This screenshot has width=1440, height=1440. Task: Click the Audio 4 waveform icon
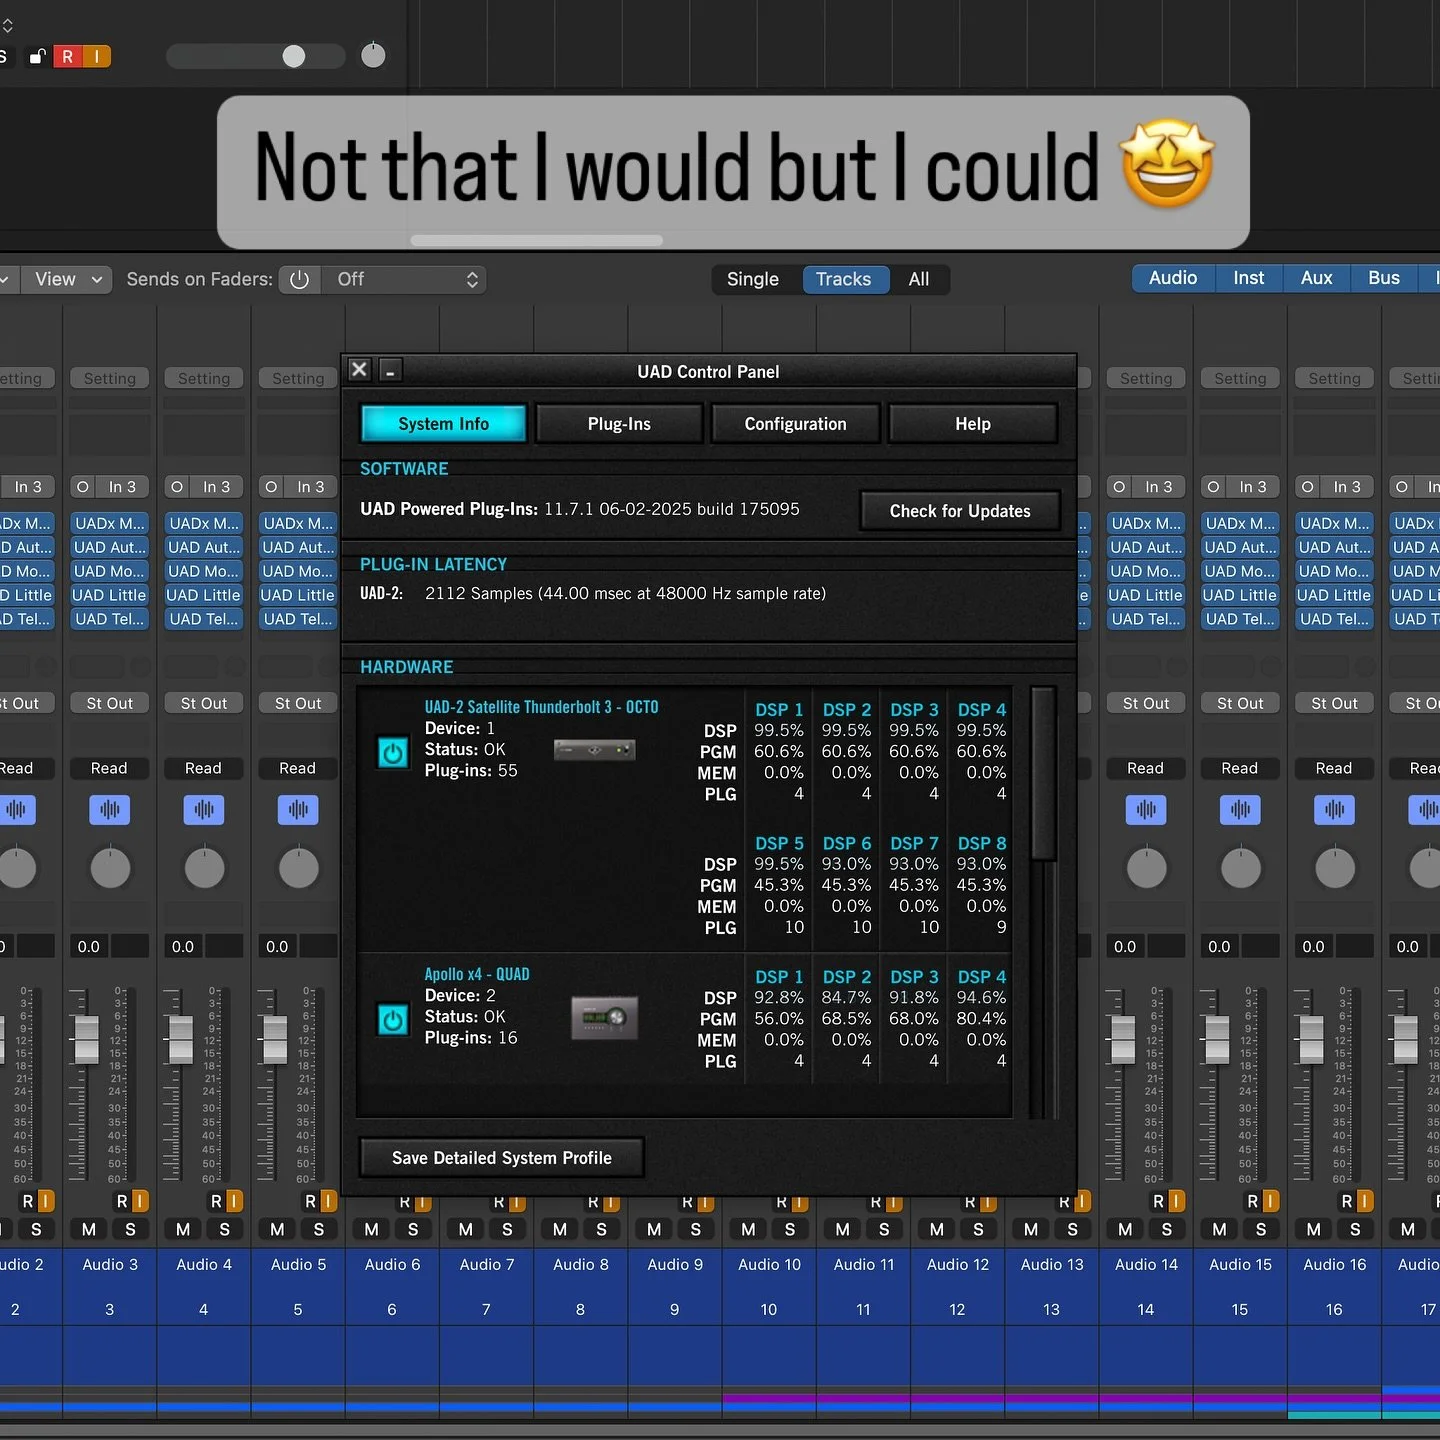204,810
